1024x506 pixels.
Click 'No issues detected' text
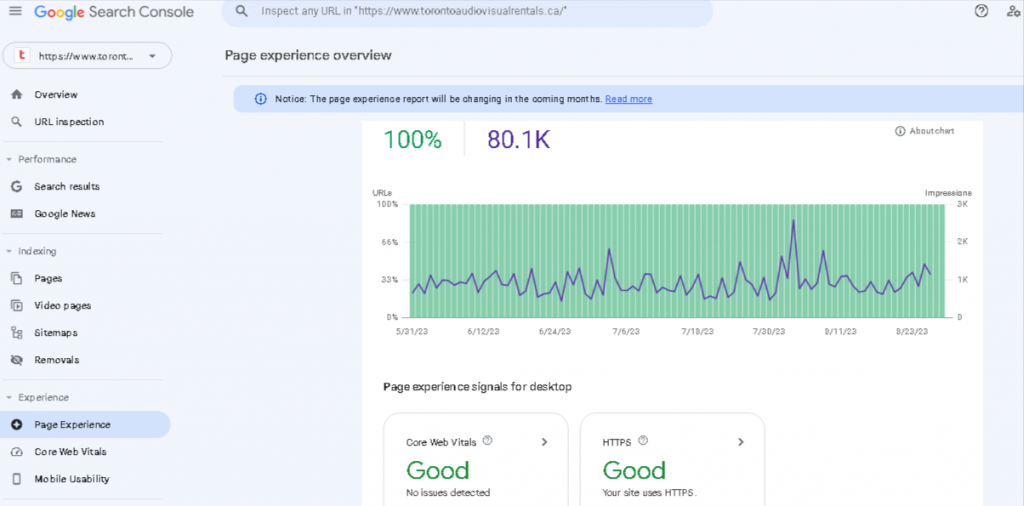click(448, 493)
